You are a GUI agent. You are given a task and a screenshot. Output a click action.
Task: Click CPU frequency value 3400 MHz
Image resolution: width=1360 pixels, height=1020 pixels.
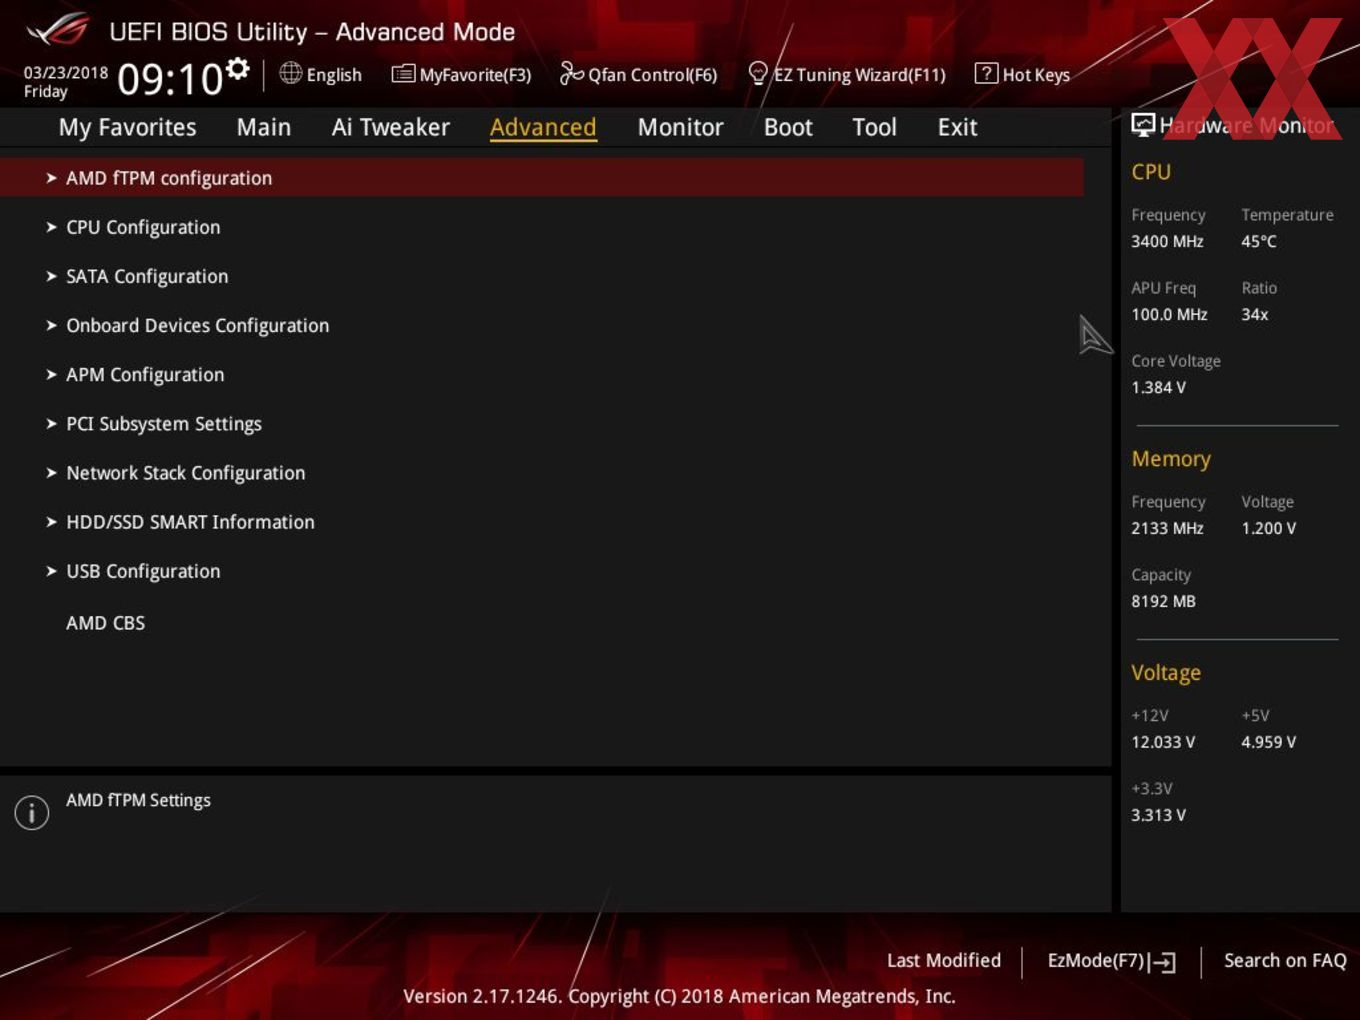pos(1167,241)
